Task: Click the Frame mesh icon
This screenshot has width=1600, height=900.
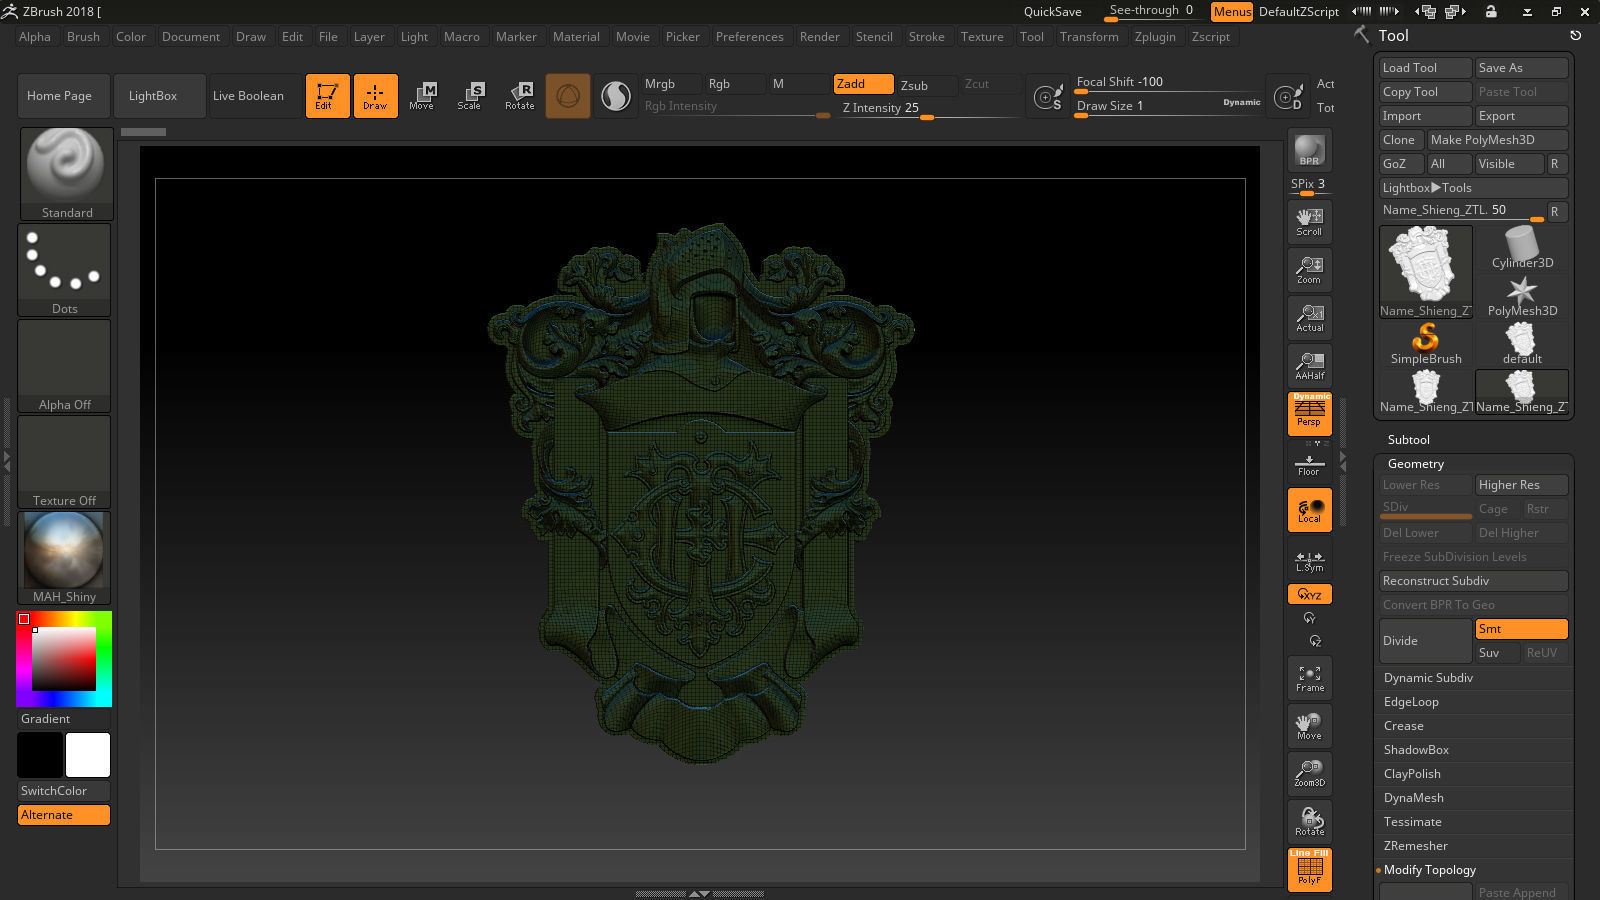Action: click(x=1309, y=678)
